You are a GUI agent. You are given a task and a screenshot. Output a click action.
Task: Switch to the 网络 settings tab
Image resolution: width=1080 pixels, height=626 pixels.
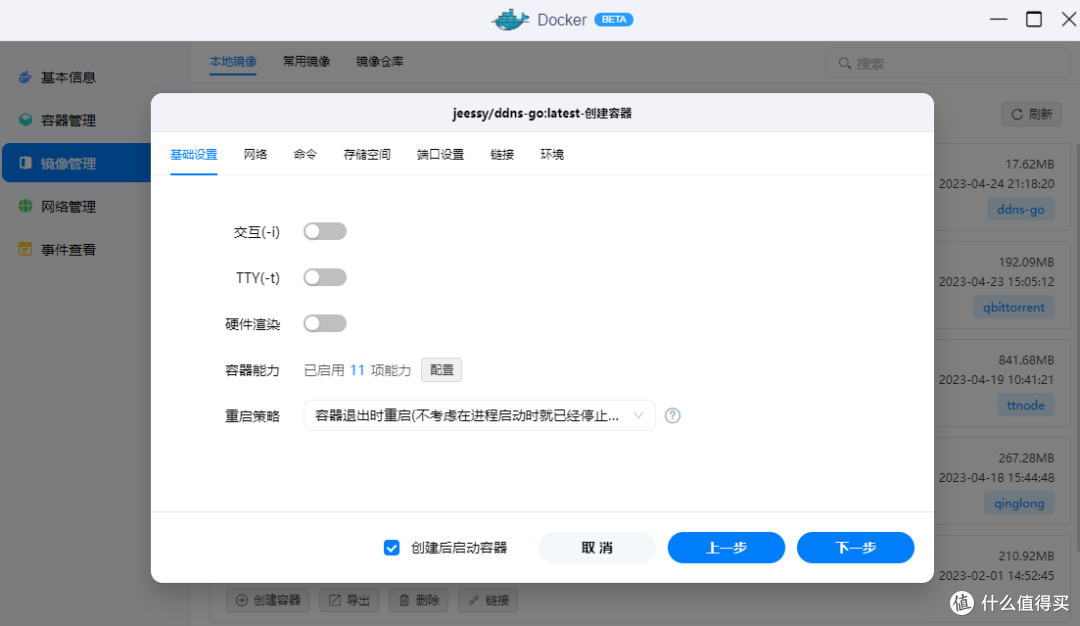point(255,154)
